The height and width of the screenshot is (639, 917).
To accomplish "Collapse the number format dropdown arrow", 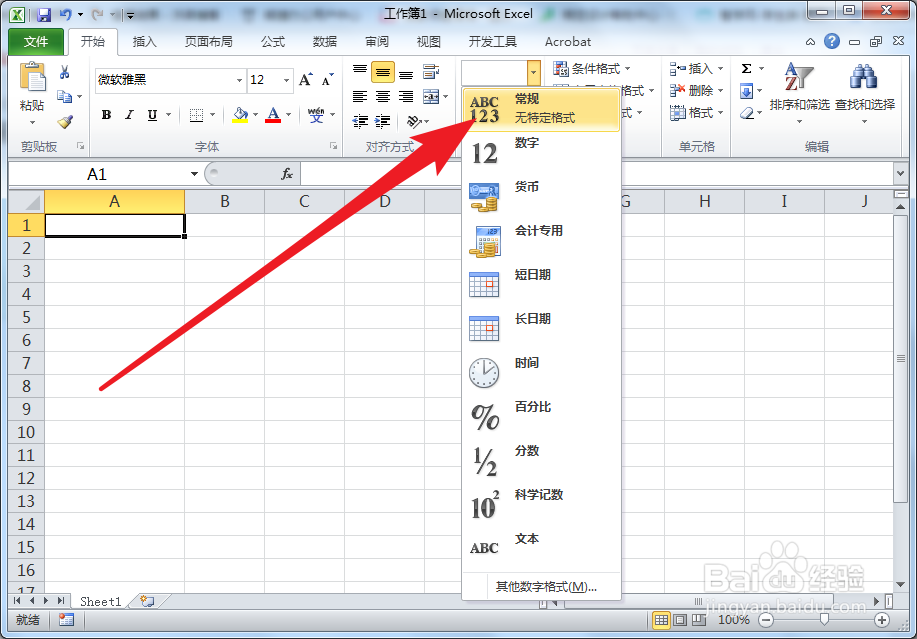I will pos(533,73).
